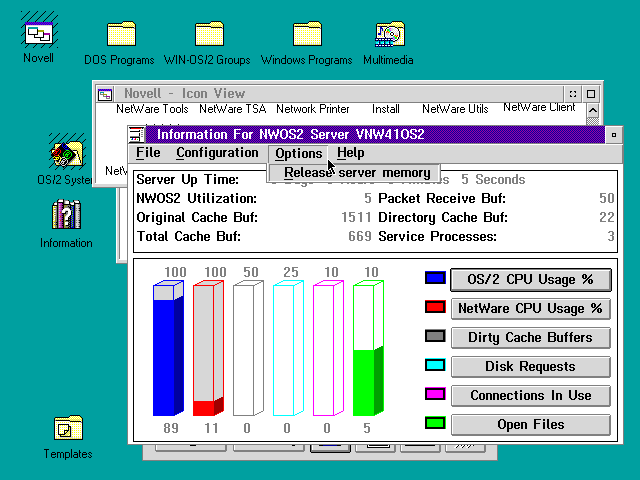640x480 pixels.
Task: Click the red NetWare CPU color swatch
Action: tap(435, 307)
